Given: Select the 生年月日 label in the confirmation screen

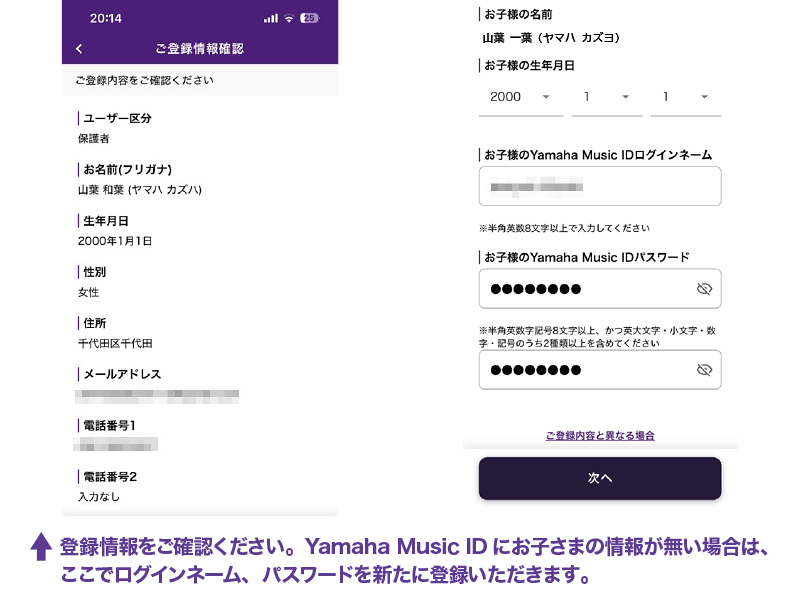Looking at the screenshot, I should tap(106, 221).
